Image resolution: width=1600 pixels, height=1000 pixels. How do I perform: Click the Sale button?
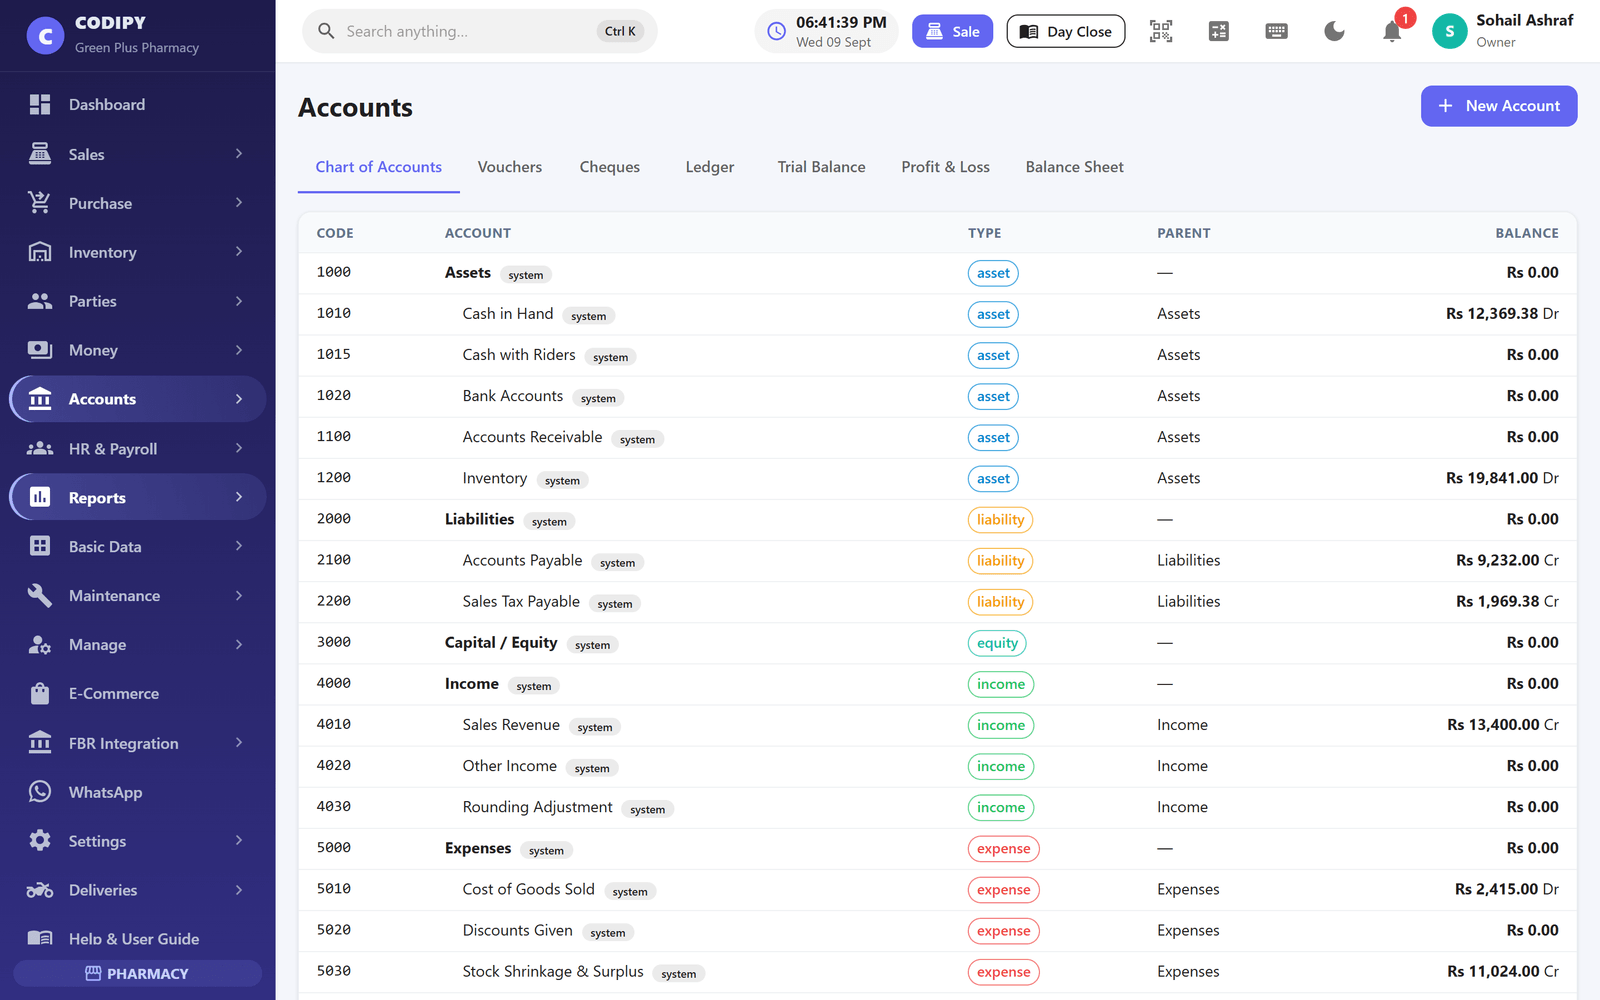click(953, 31)
